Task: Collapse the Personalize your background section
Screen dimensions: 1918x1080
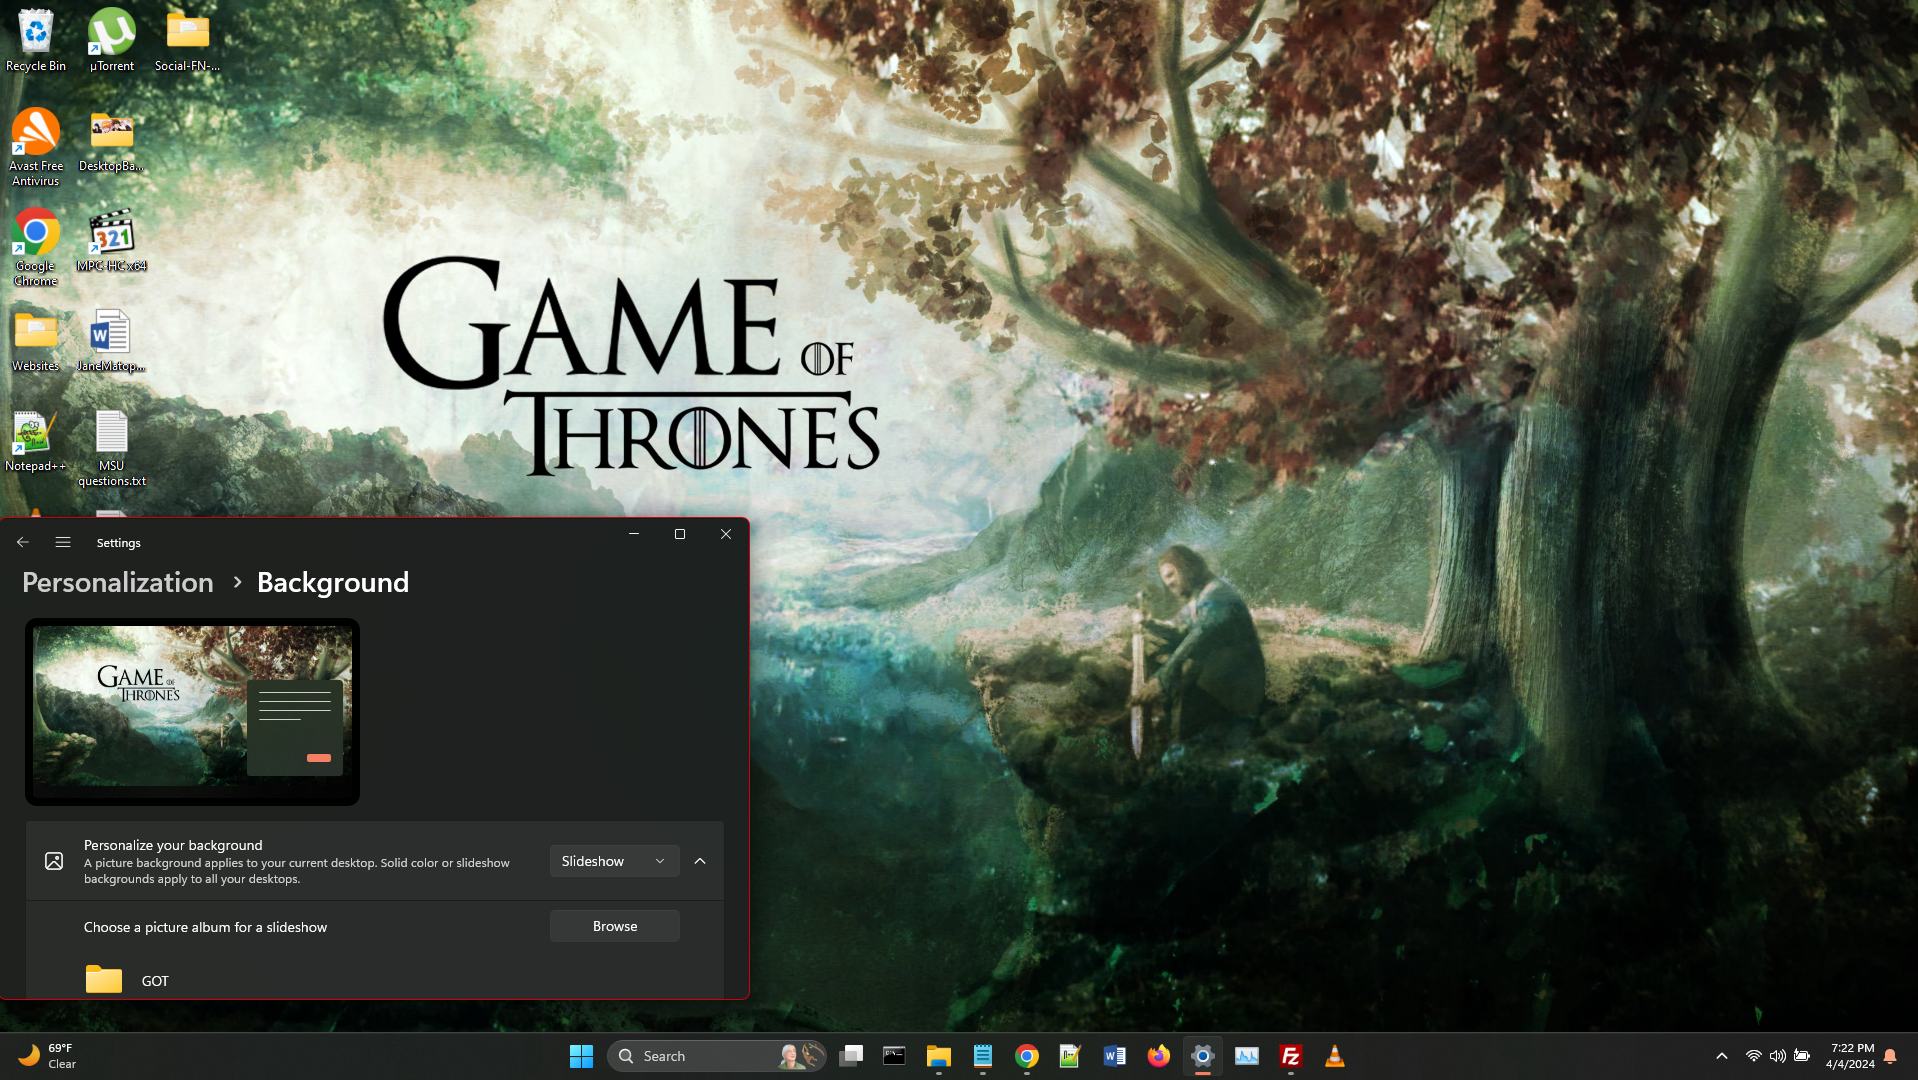Action: coord(700,861)
